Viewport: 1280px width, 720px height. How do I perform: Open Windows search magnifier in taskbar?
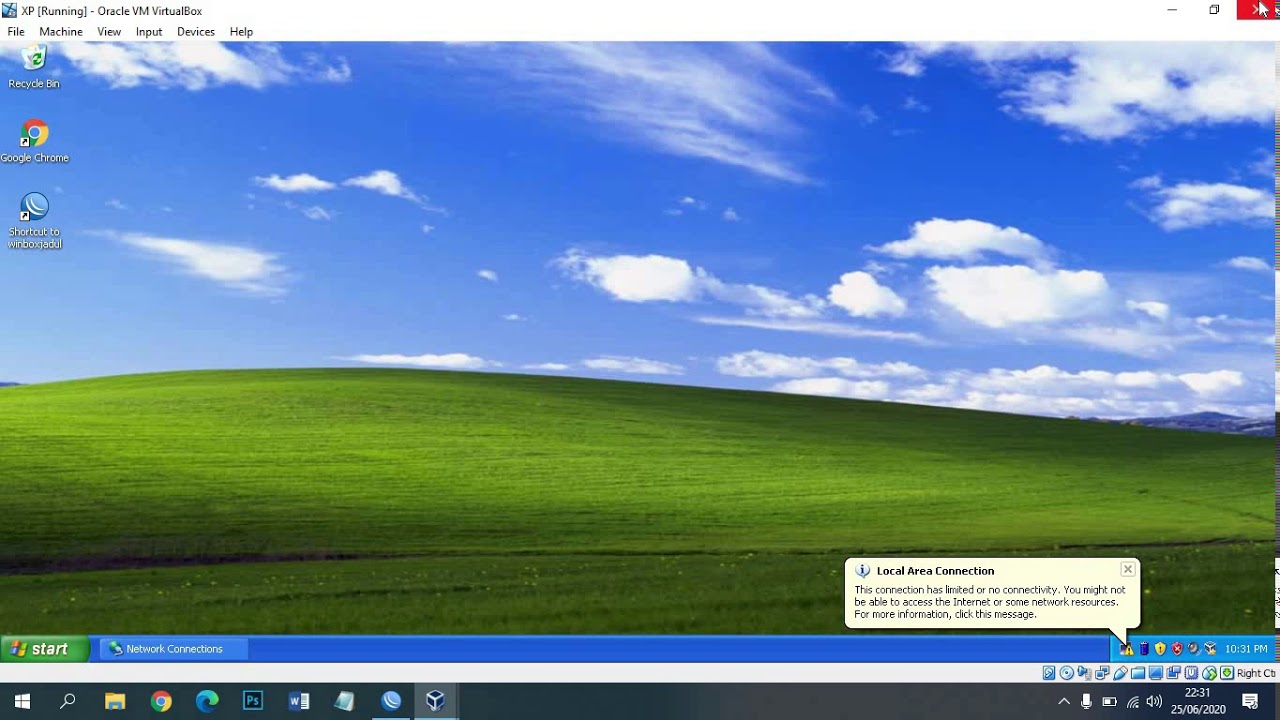[68, 701]
